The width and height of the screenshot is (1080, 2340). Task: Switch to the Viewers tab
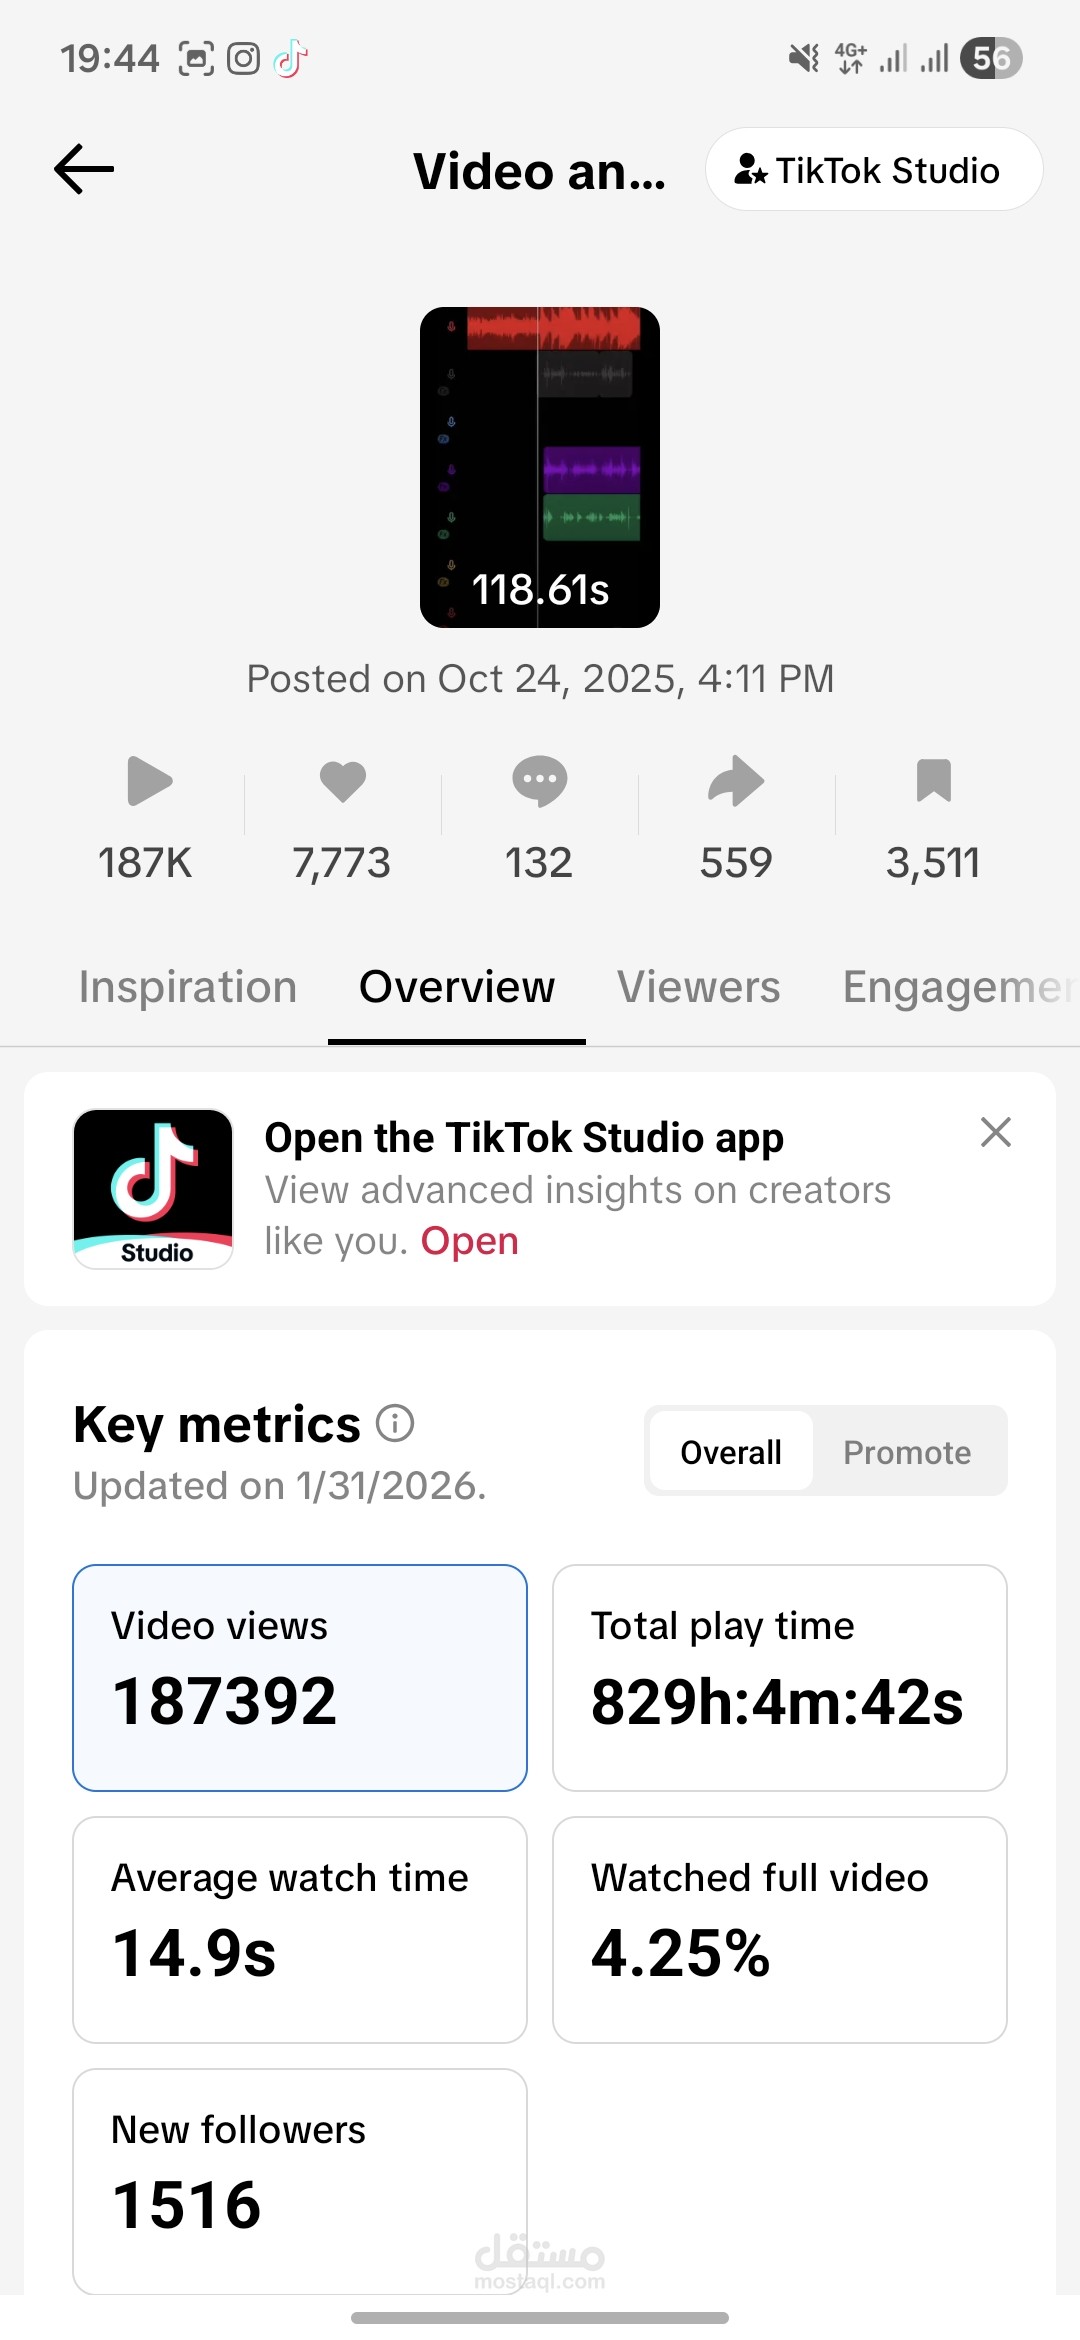click(x=698, y=987)
